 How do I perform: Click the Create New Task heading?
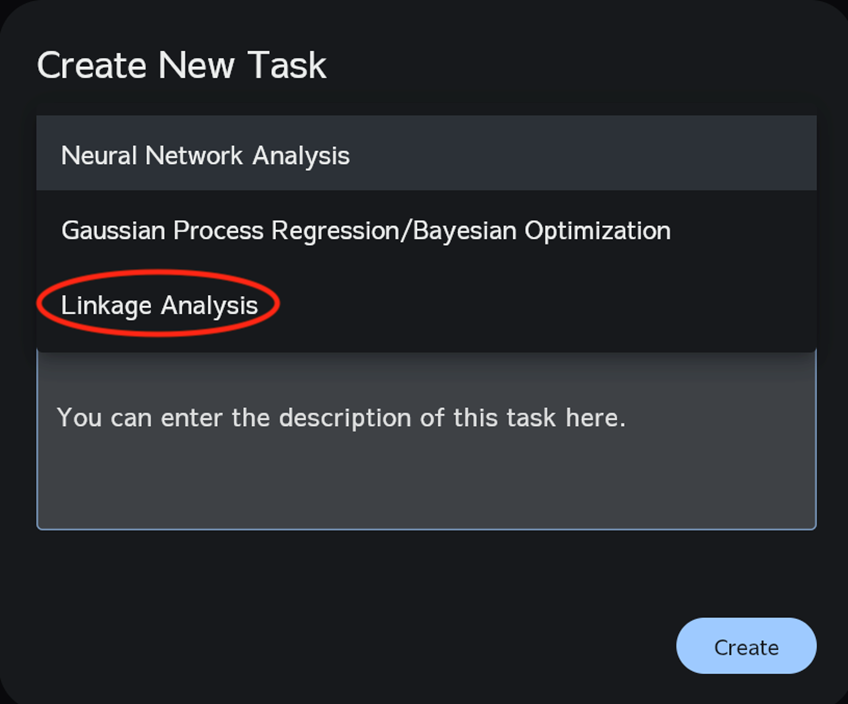[182, 66]
